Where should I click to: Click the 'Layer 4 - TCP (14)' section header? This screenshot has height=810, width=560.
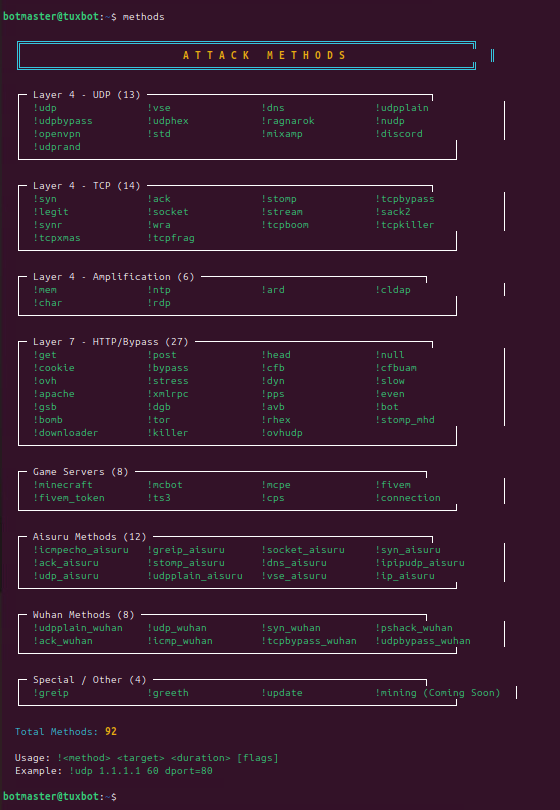click(87, 186)
